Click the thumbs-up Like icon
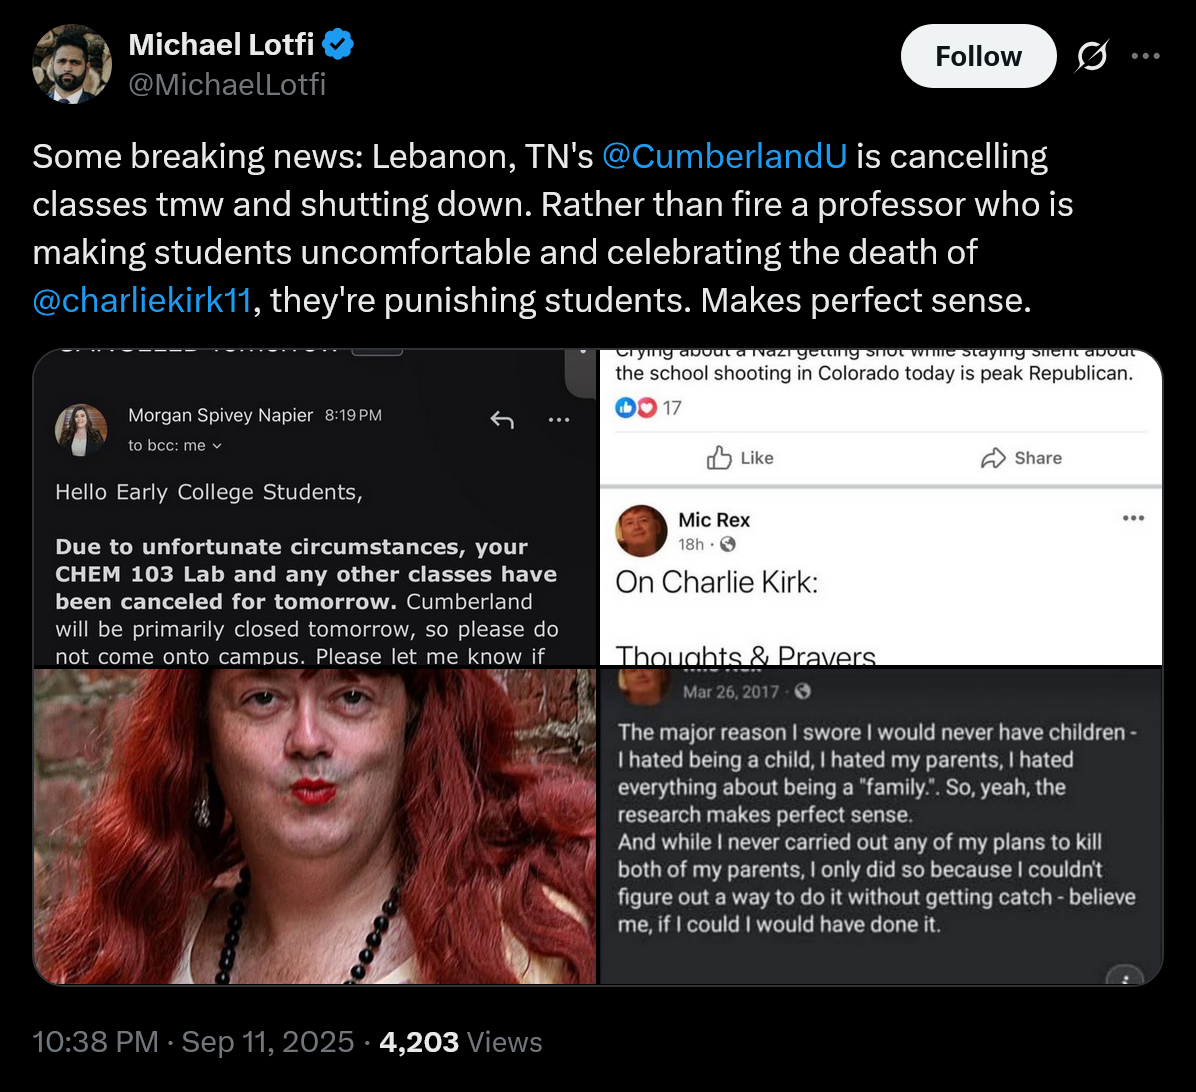Viewport: 1196px width, 1092px height. (x=720, y=458)
